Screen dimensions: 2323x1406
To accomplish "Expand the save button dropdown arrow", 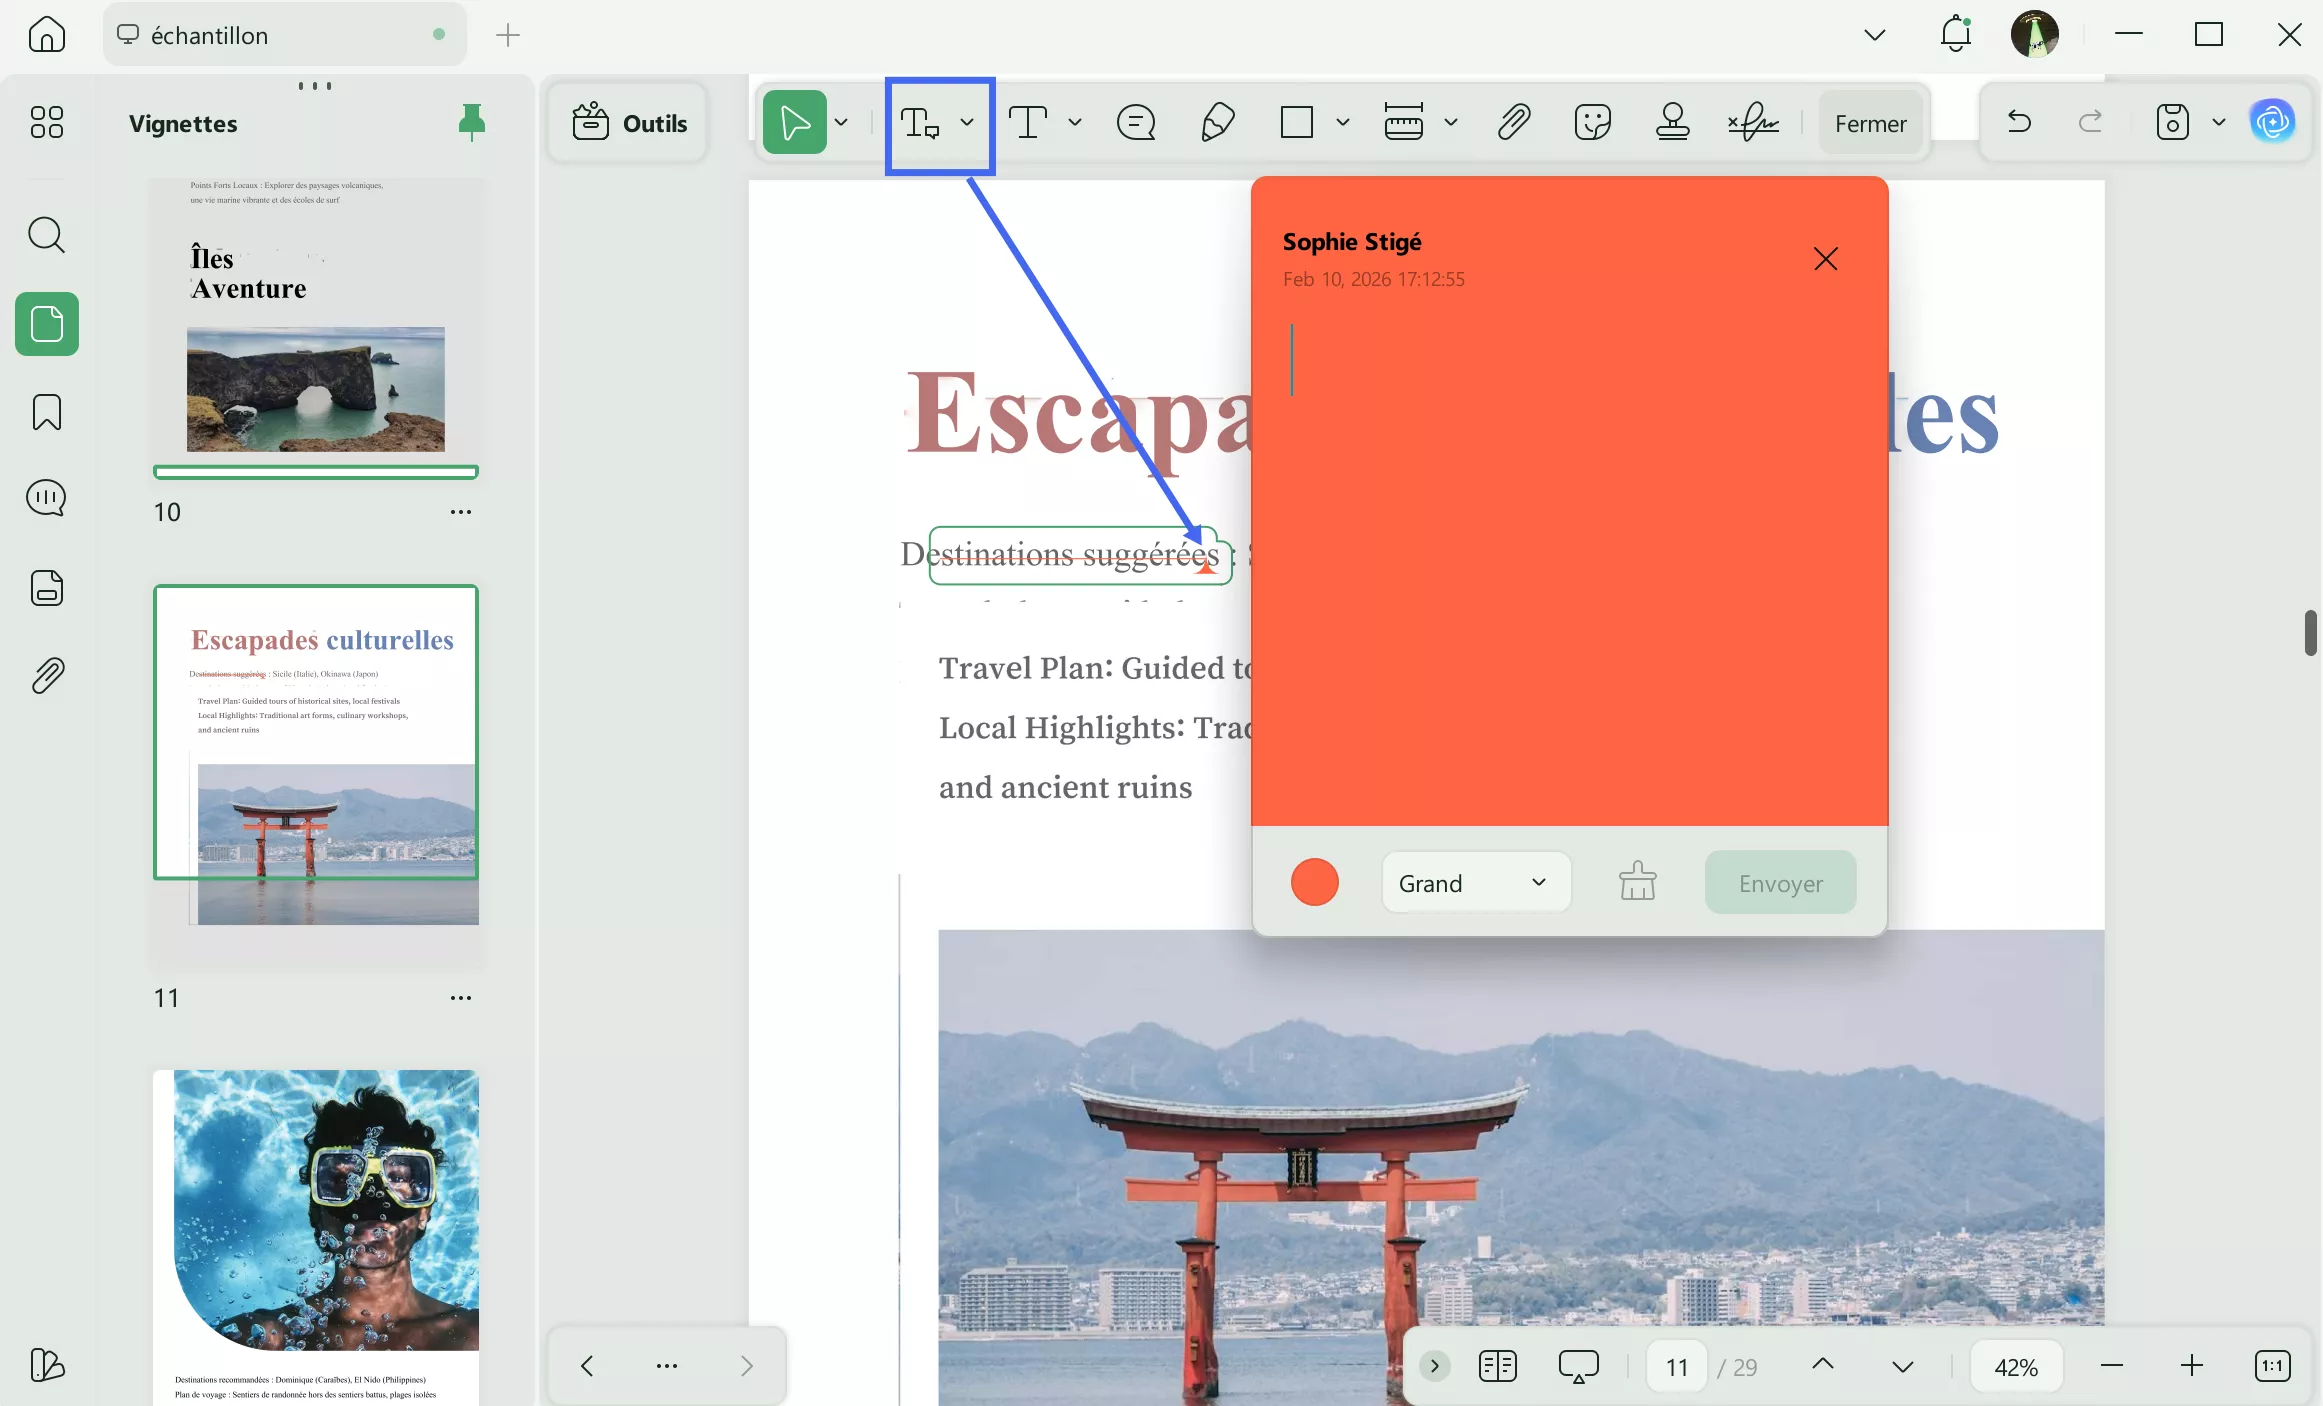I will [x=2219, y=122].
